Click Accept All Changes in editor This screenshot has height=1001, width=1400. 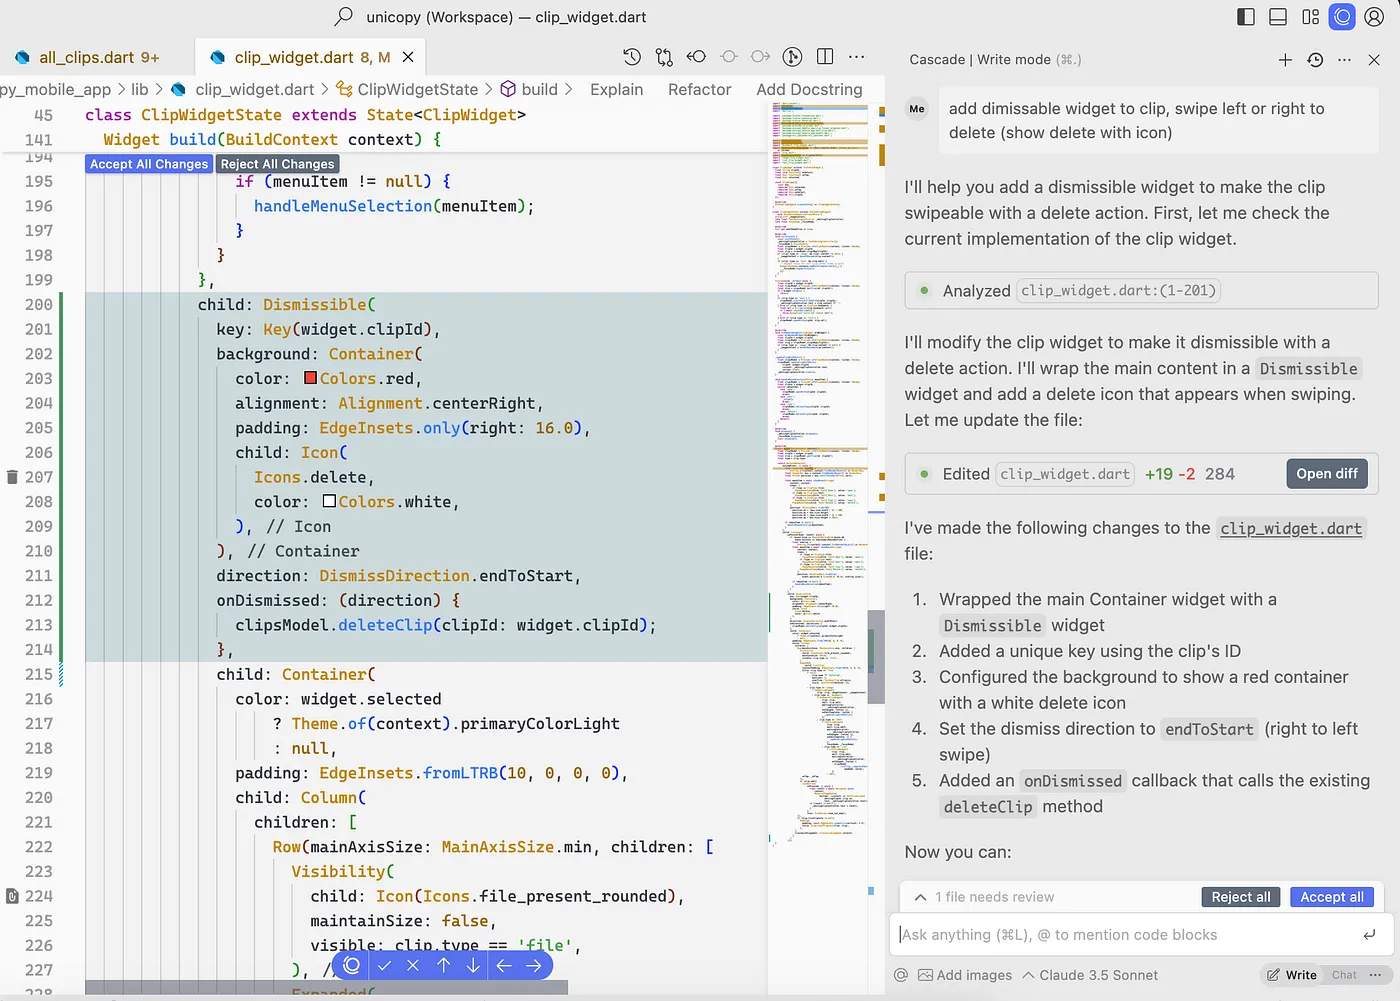click(x=149, y=164)
